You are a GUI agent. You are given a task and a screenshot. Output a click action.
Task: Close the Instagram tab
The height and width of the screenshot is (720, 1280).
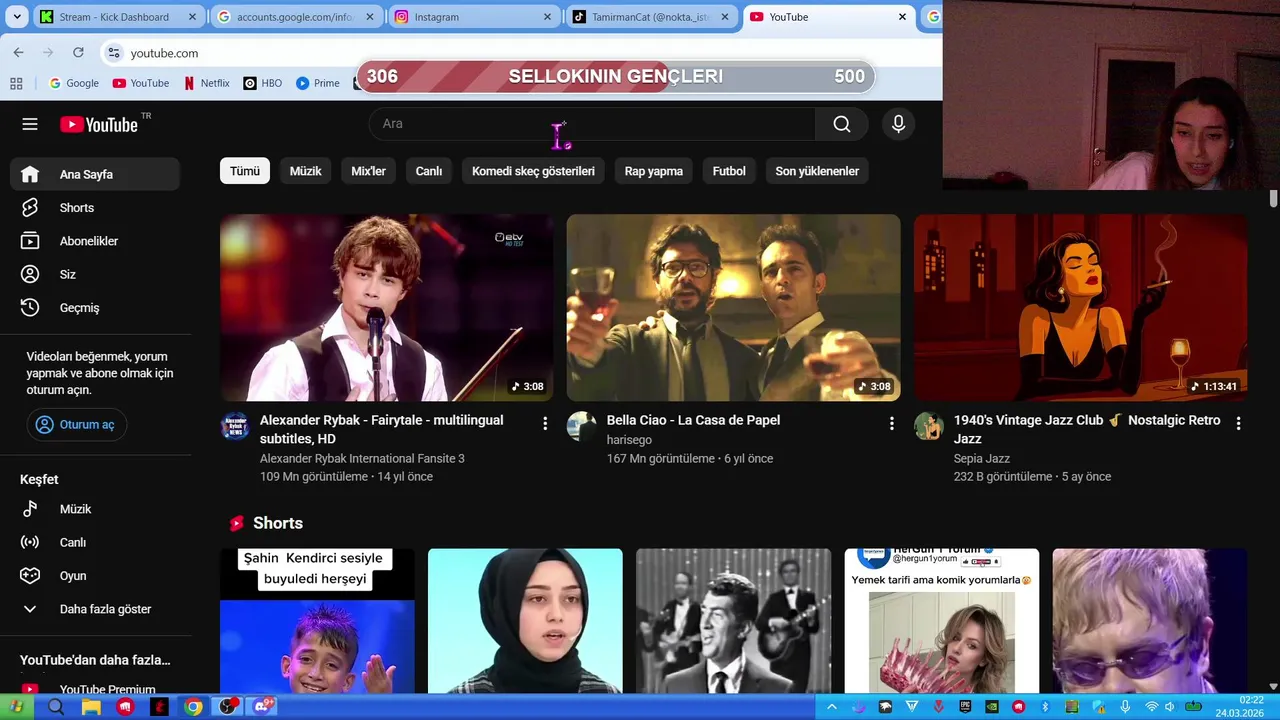[547, 17]
